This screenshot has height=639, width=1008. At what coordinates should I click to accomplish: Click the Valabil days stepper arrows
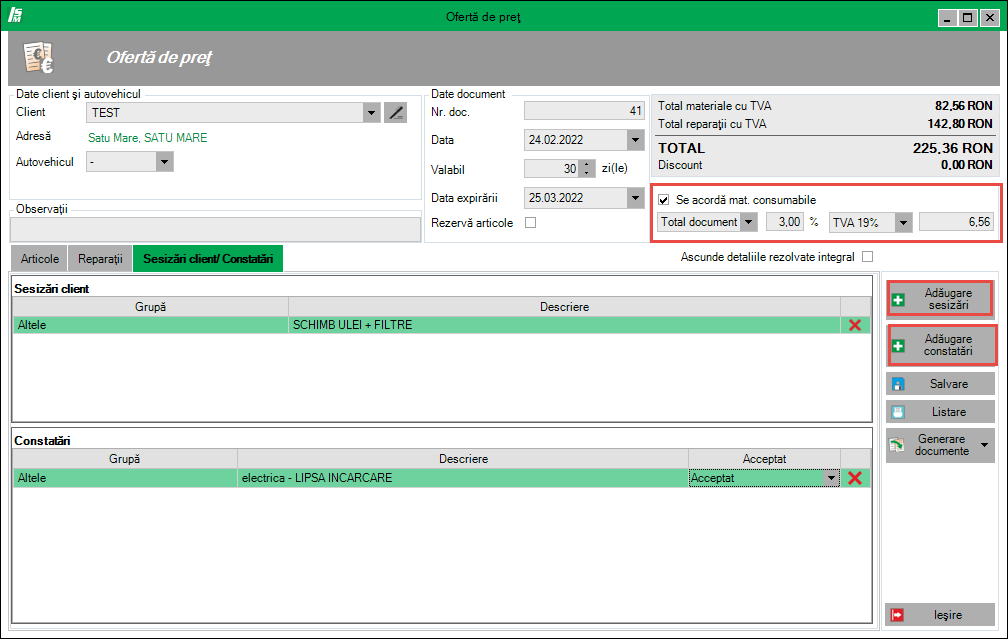point(586,169)
